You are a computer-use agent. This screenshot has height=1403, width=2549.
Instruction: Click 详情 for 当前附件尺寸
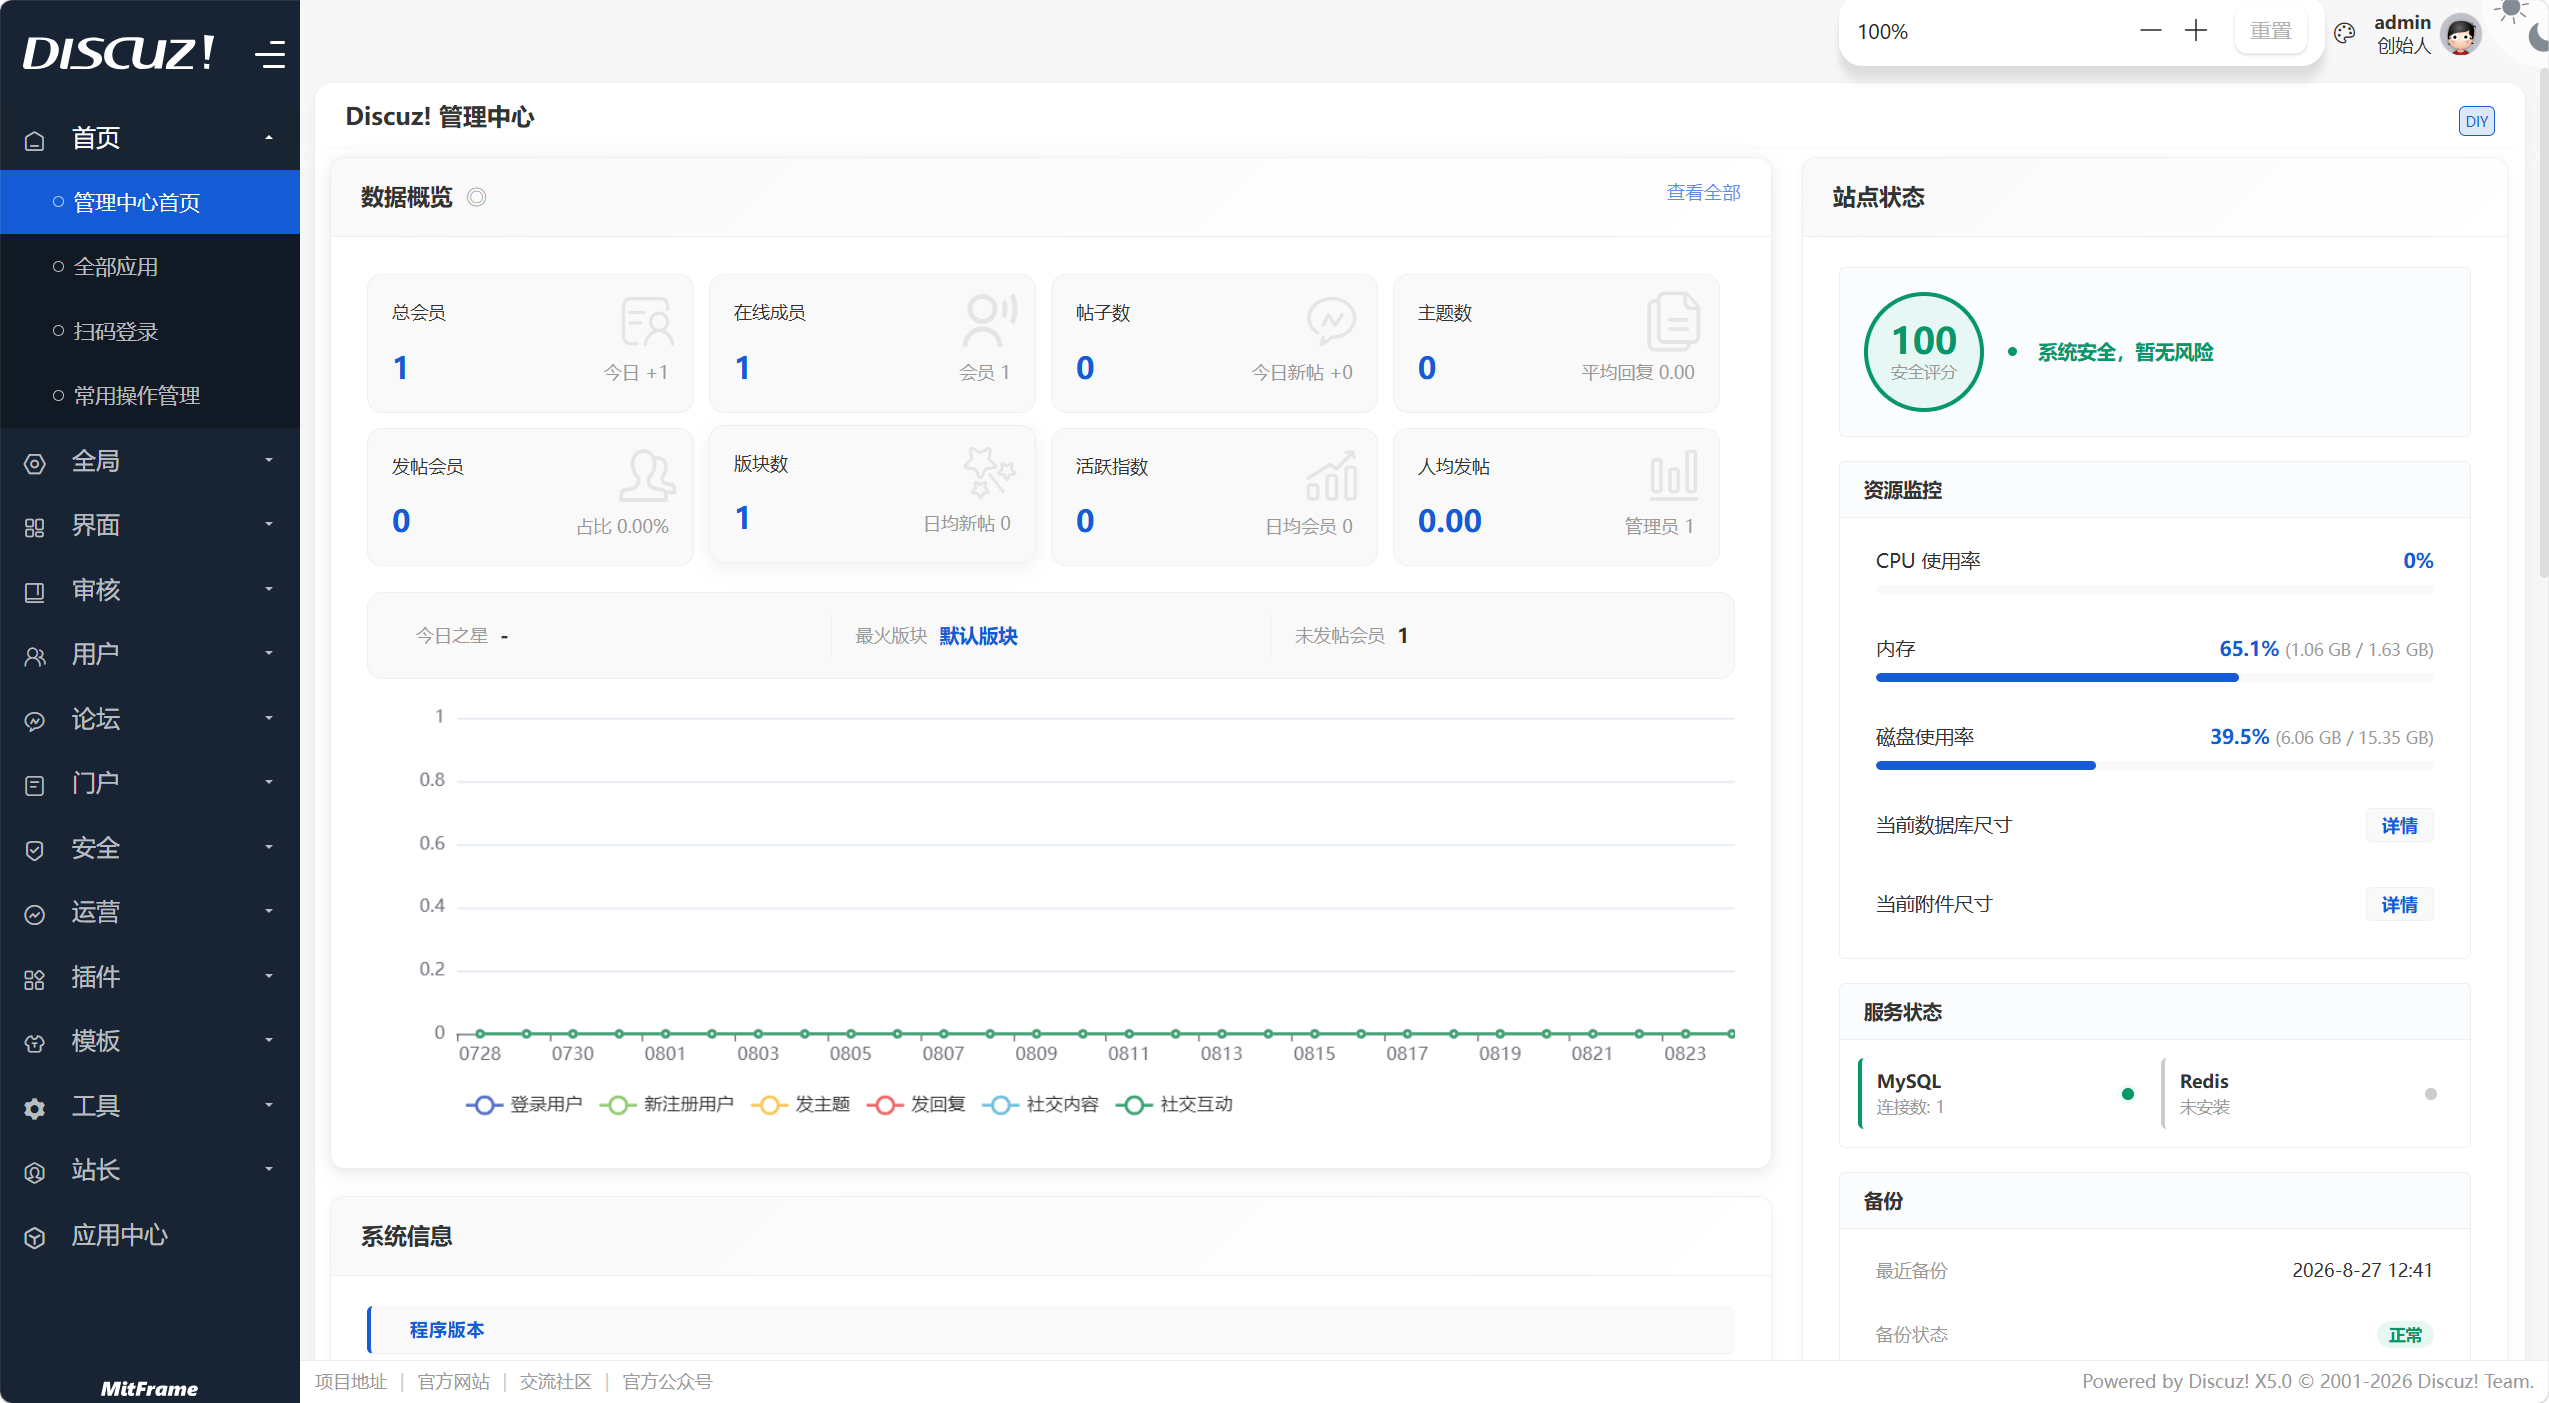[x=2399, y=905]
